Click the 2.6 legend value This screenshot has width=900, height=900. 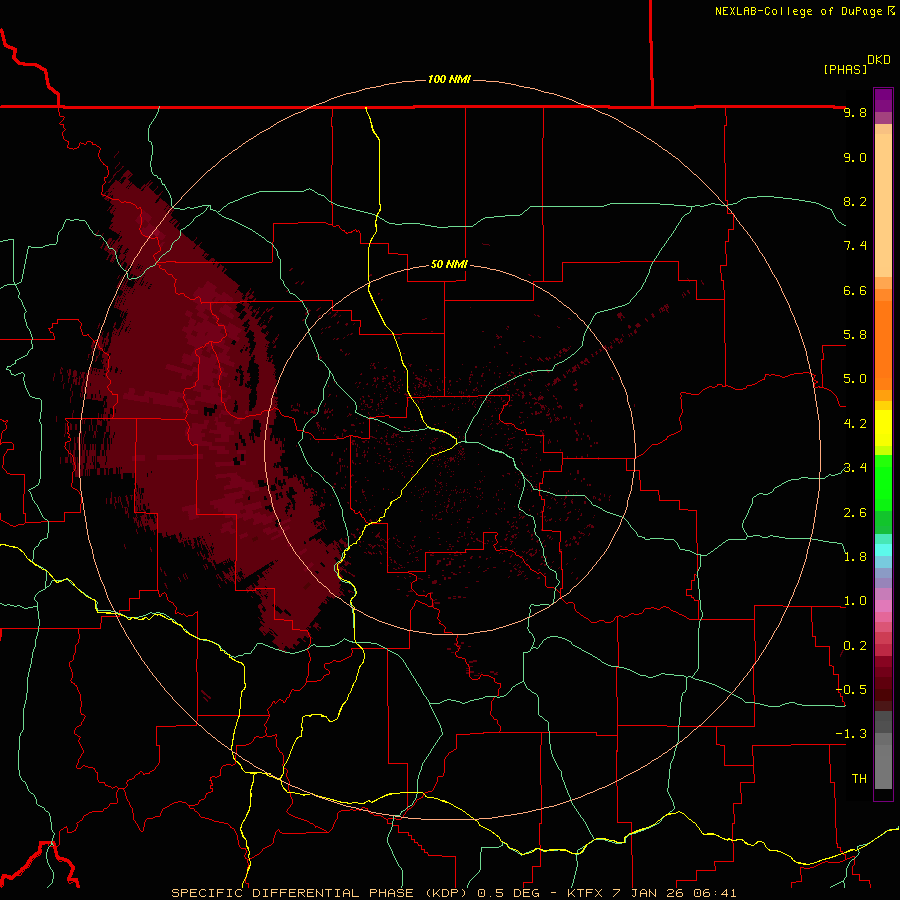tap(855, 513)
